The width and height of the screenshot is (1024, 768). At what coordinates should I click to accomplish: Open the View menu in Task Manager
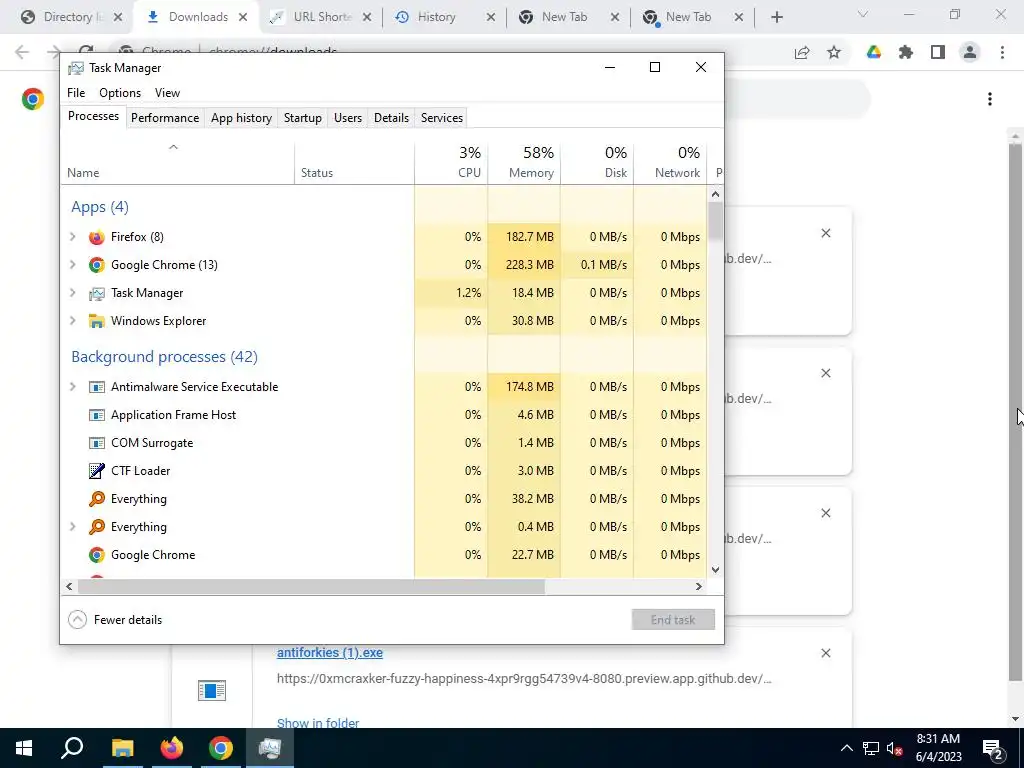pos(167,93)
